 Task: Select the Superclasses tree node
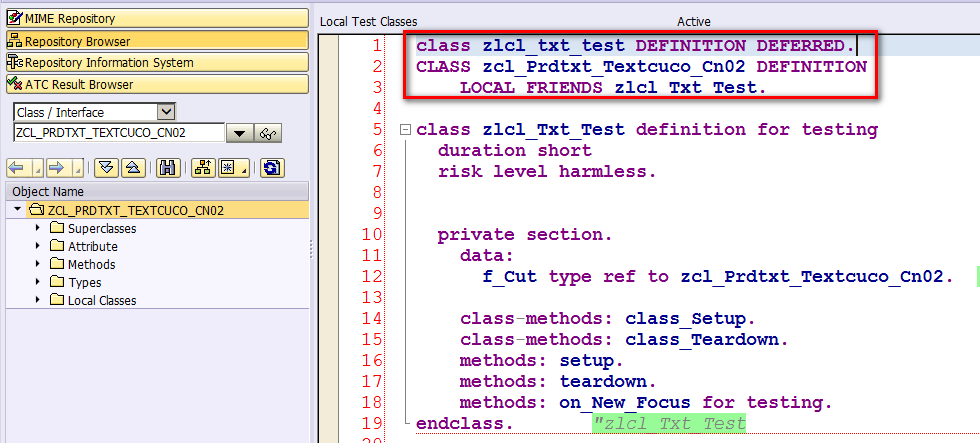102,229
